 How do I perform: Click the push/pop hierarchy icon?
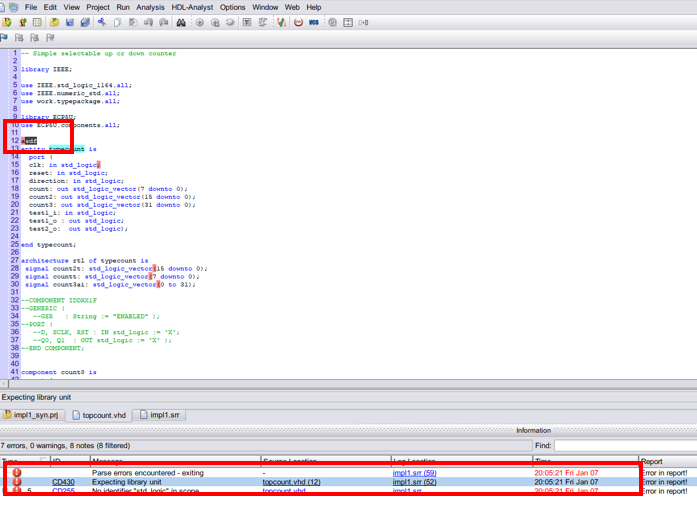coord(230,22)
